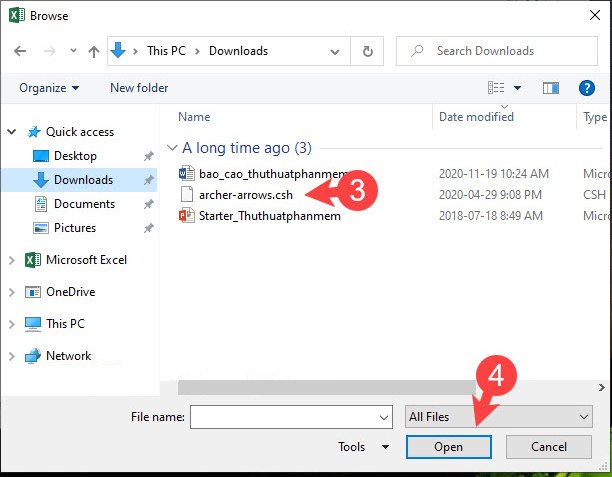Expand the address bar history dropdown
612x477 pixels.
[335, 52]
